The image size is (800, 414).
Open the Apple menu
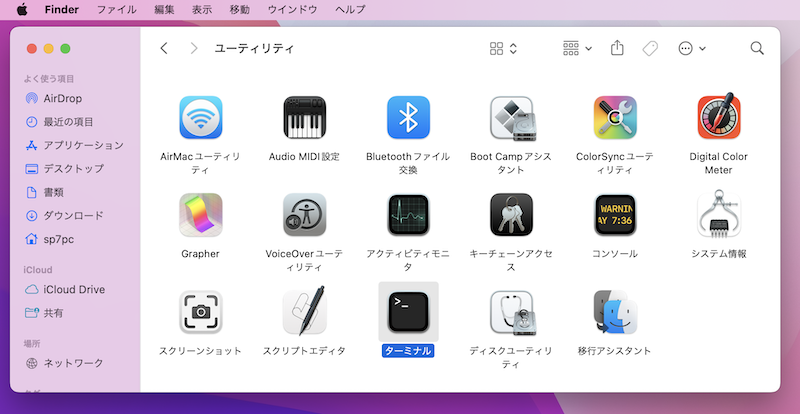(21, 9)
